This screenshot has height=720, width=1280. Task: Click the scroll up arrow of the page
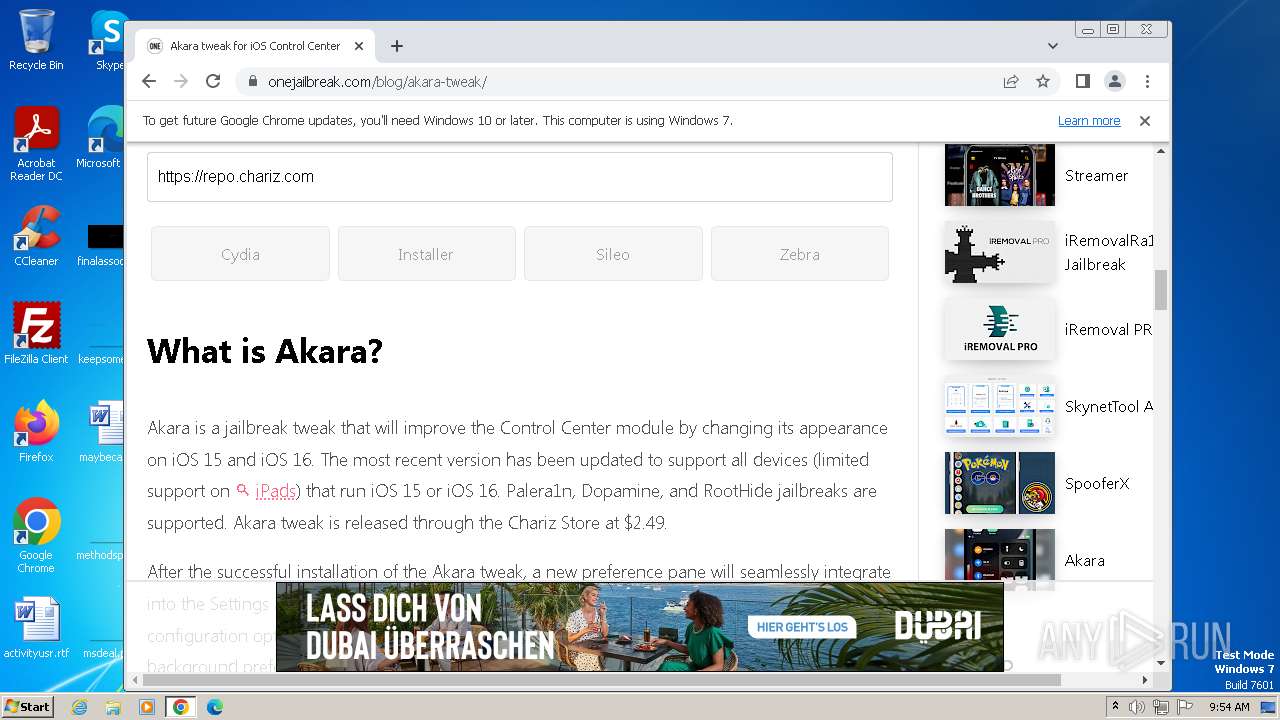click(1161, 151)
